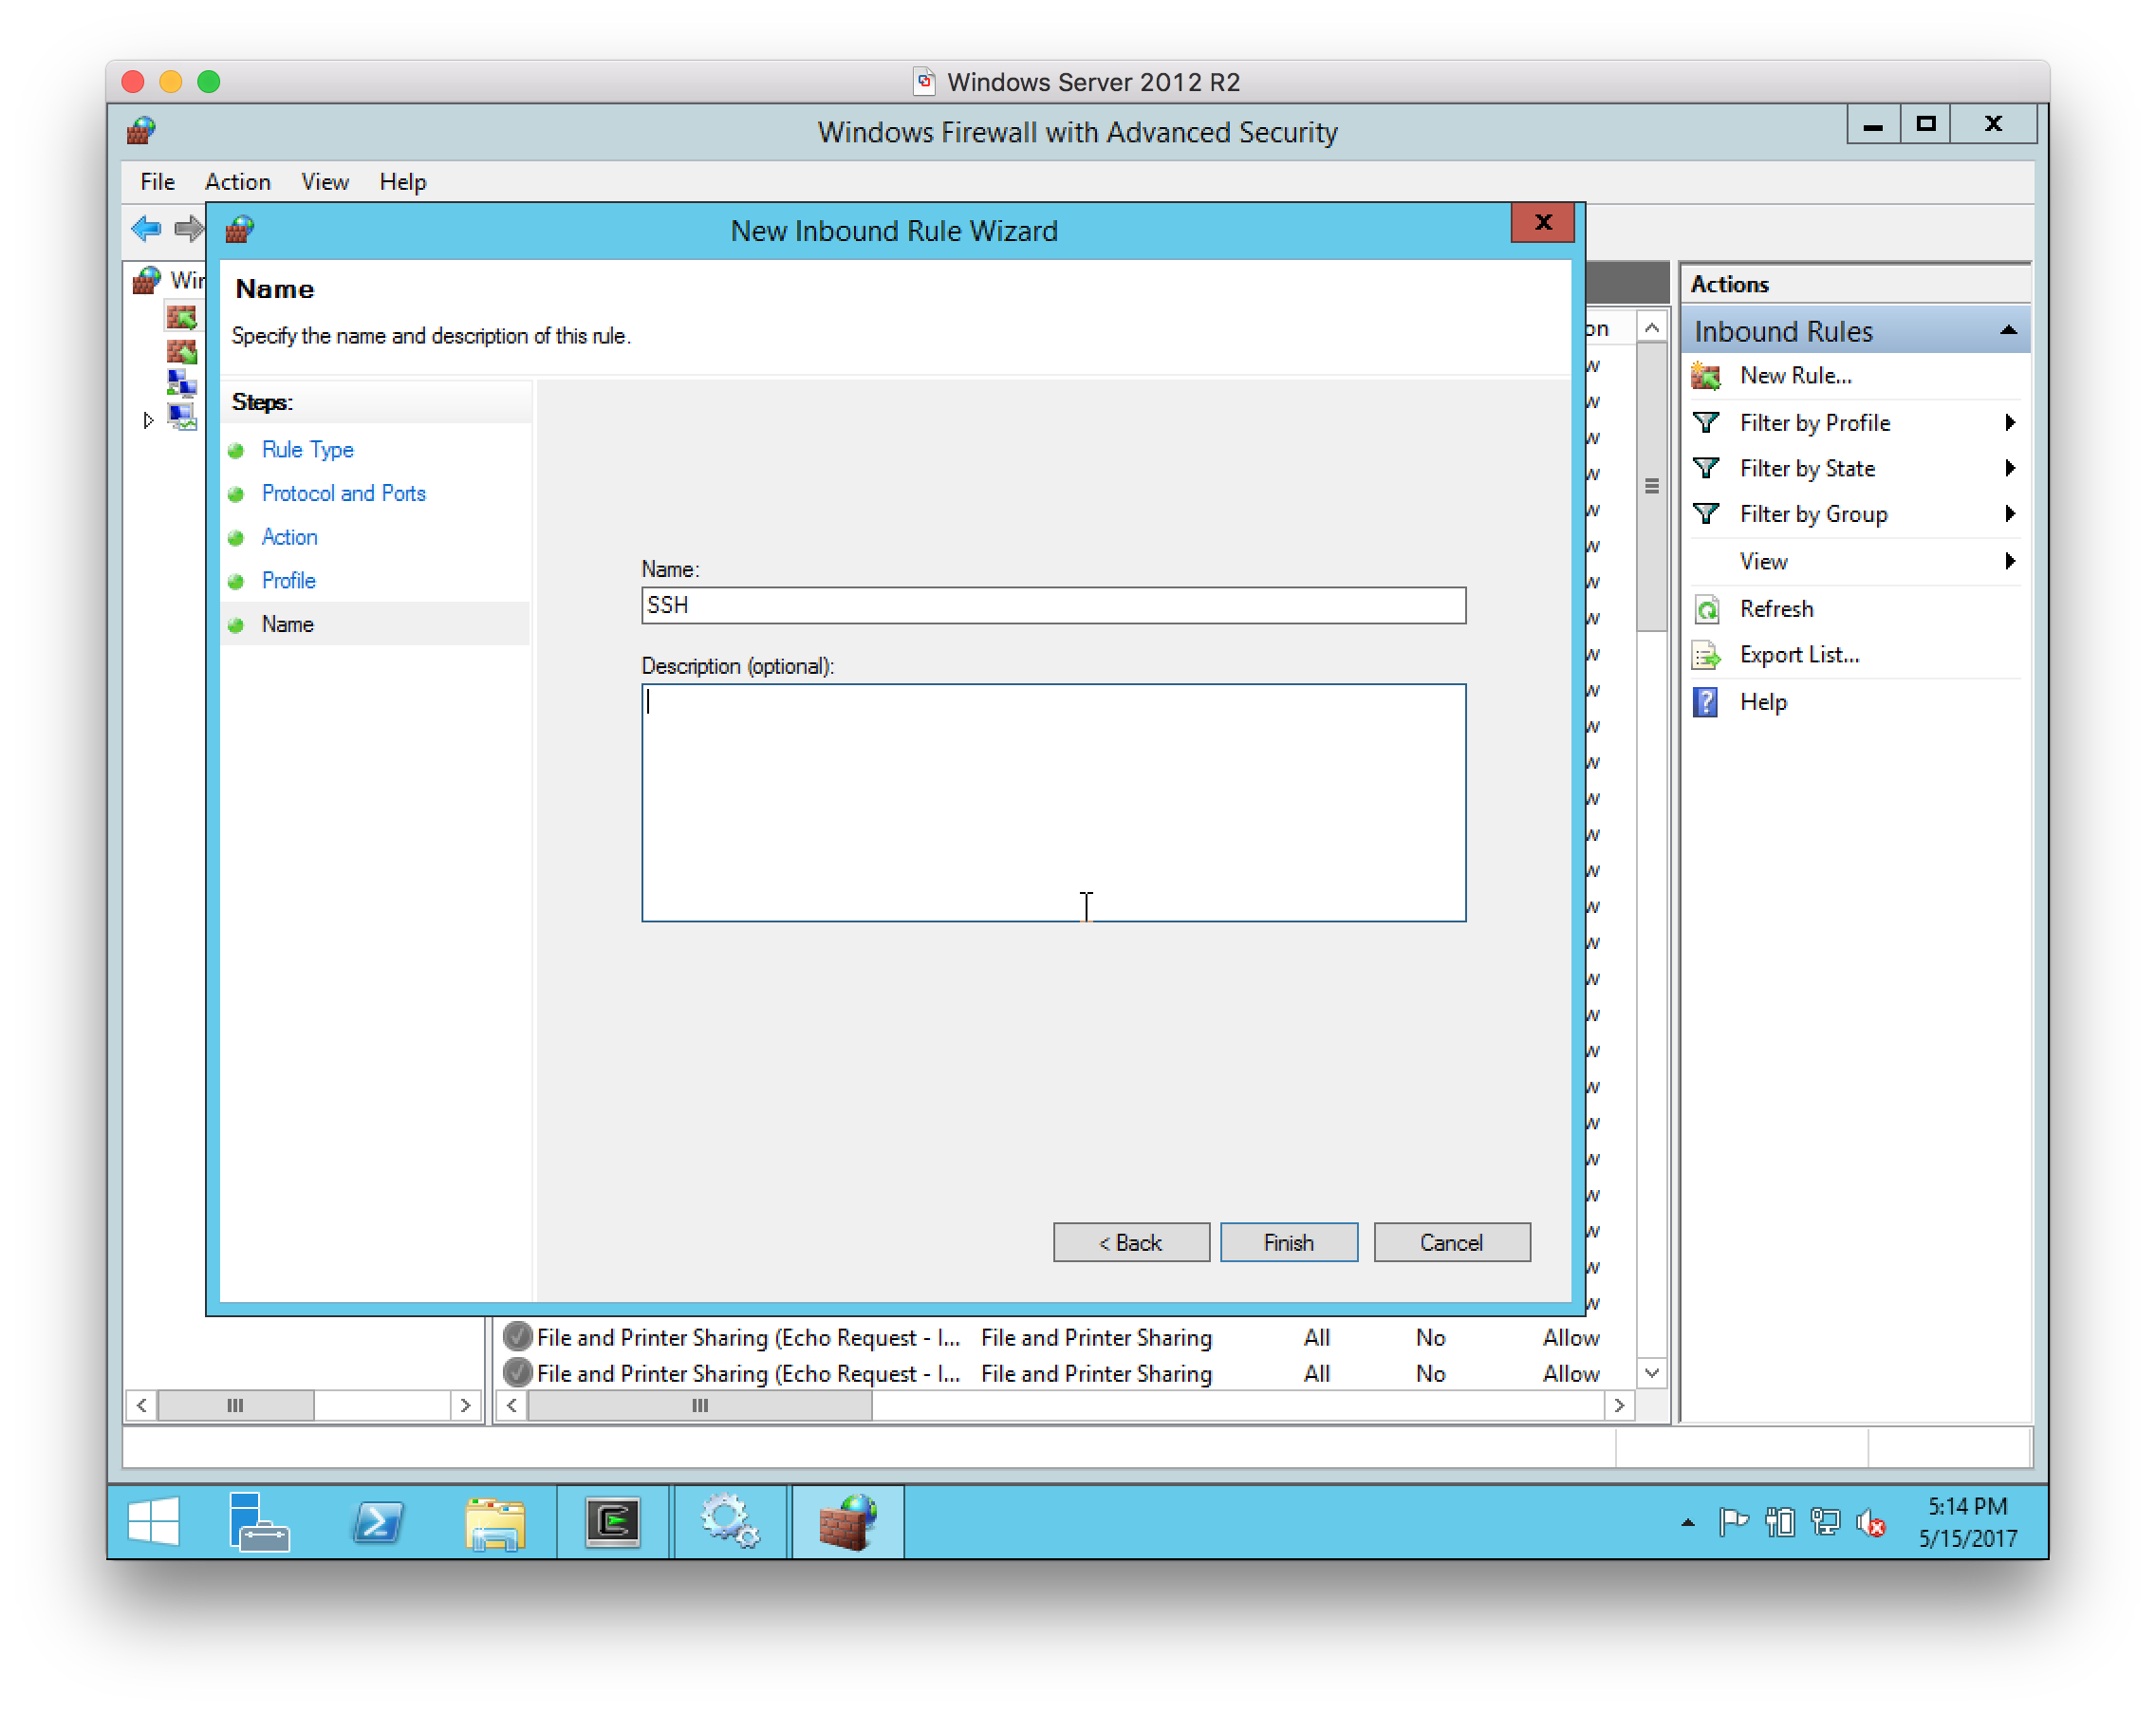Click the Filter by State funnel icon
This screenshot has width=2156, height=1712.
click(1706, 468)
